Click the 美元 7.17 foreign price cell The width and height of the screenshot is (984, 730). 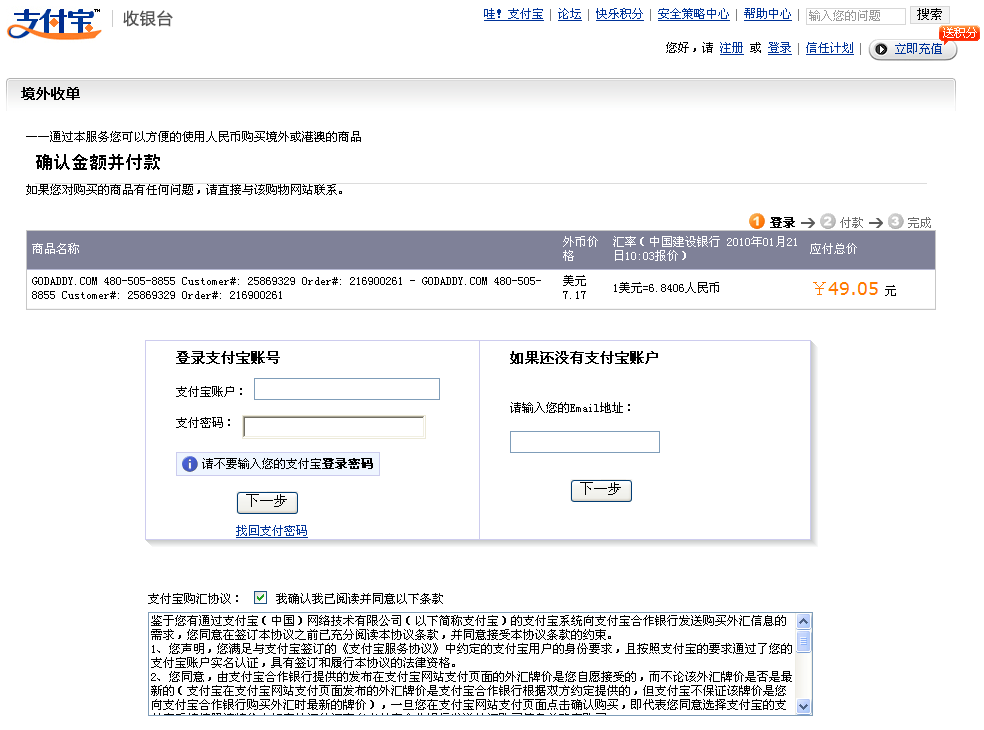click(x=574, y=288)
